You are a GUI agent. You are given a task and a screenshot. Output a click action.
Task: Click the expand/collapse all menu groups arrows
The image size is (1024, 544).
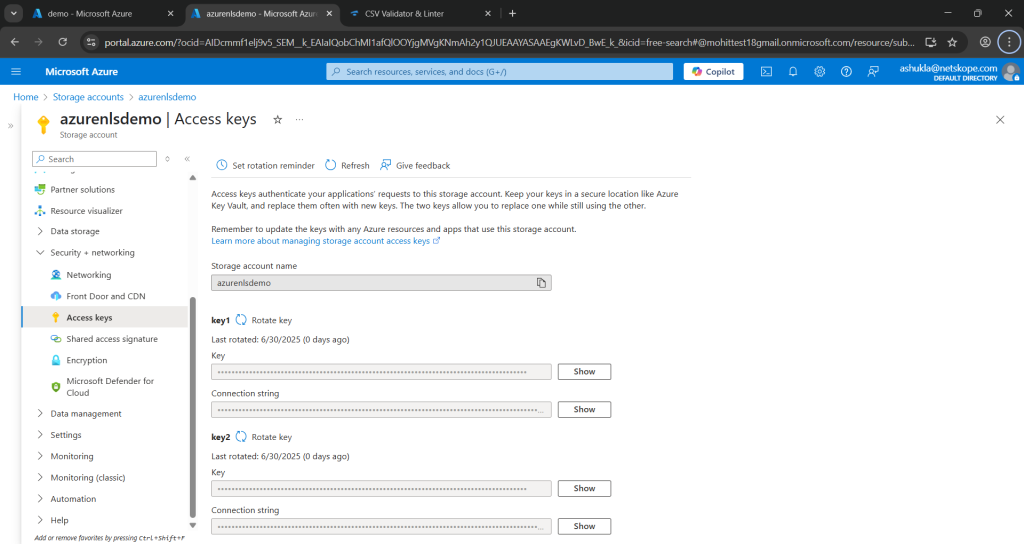(x=168, y=159)
